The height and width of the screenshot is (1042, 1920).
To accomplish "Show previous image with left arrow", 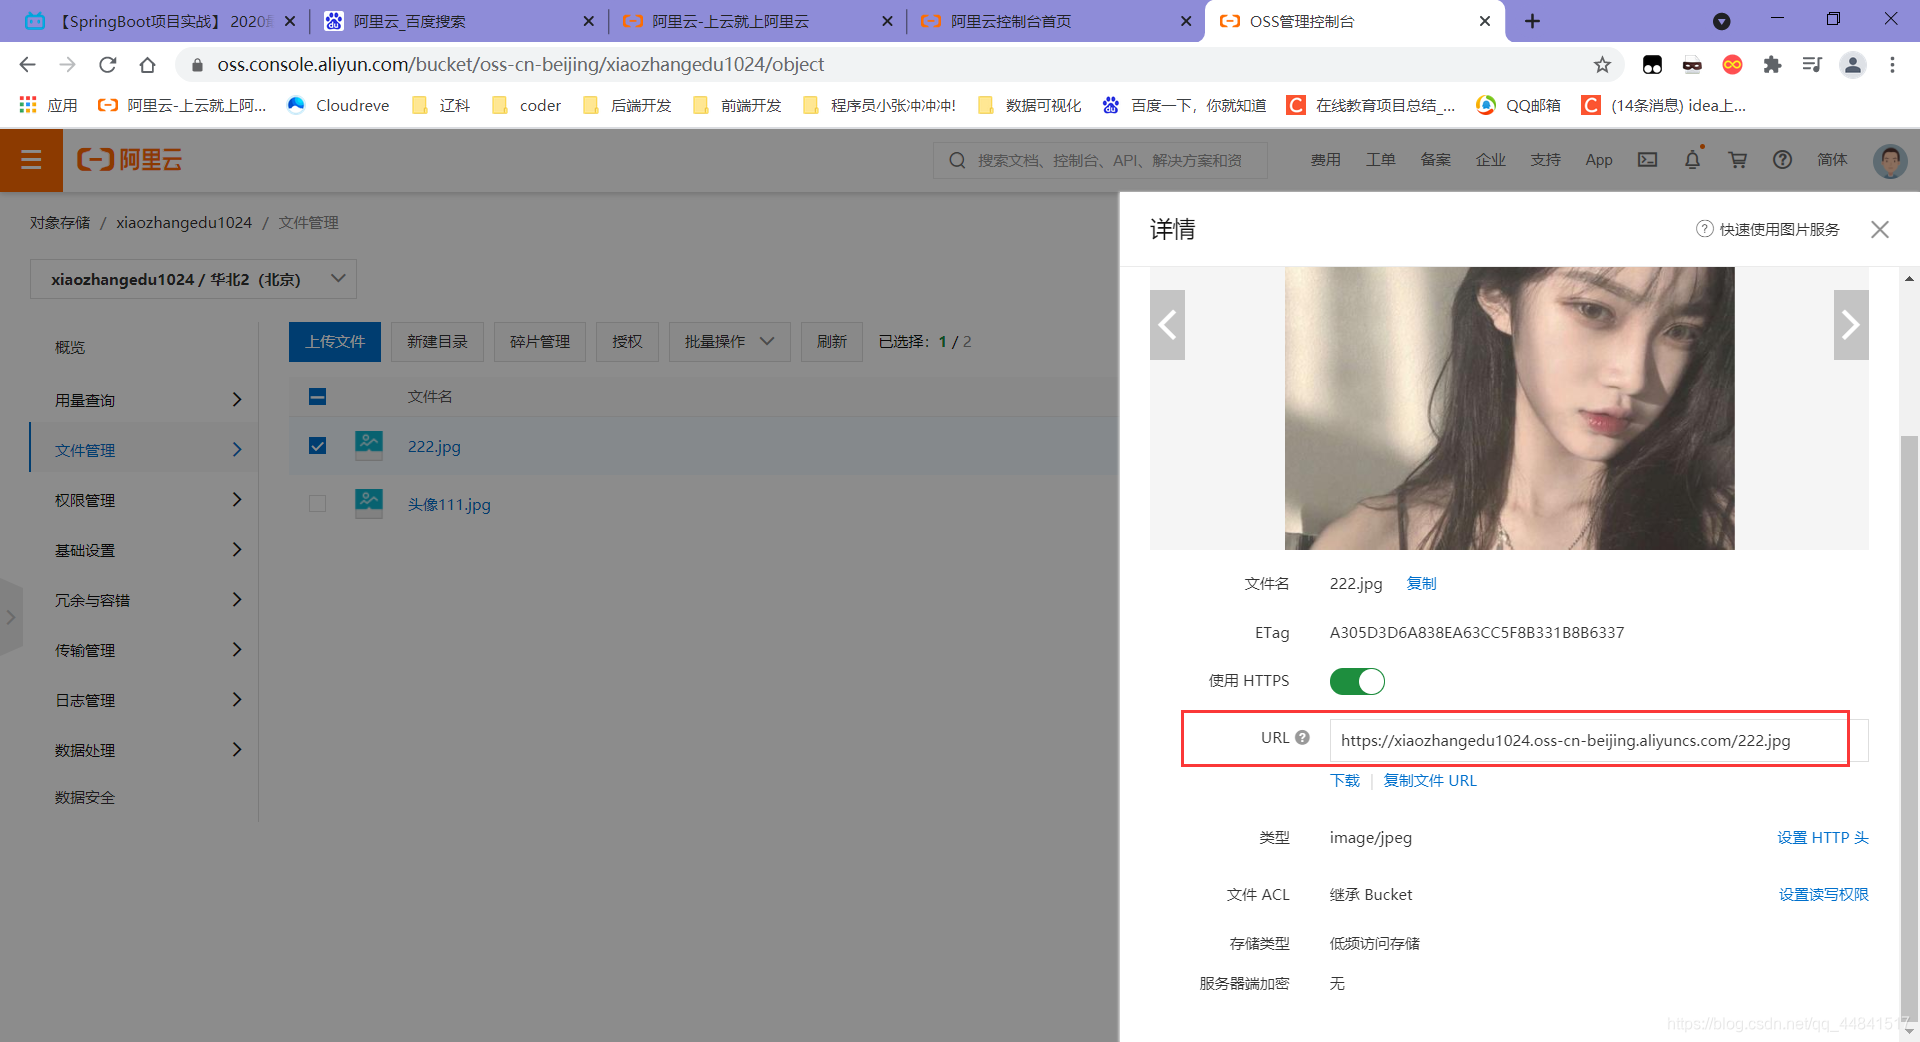I will click(x=1167, y=325).
